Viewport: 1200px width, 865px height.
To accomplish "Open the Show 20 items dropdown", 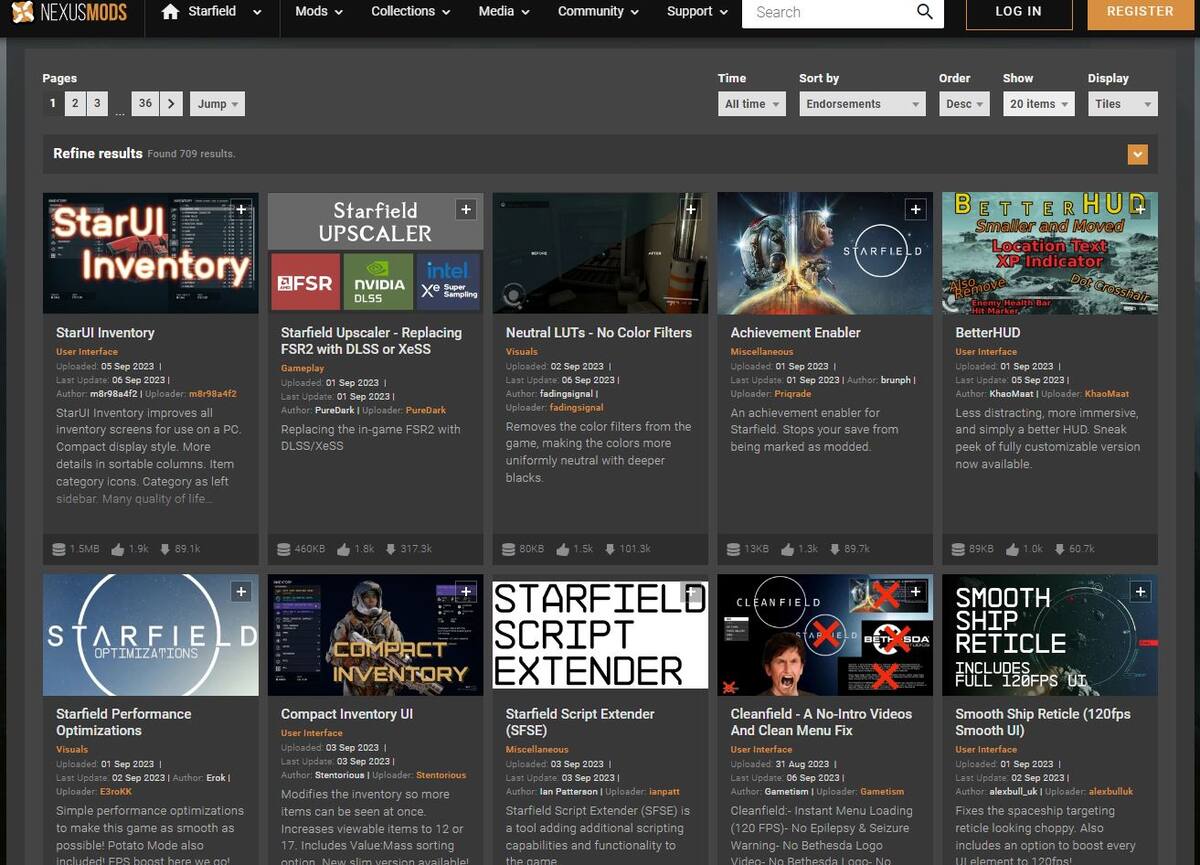I will click(1038, 104).
